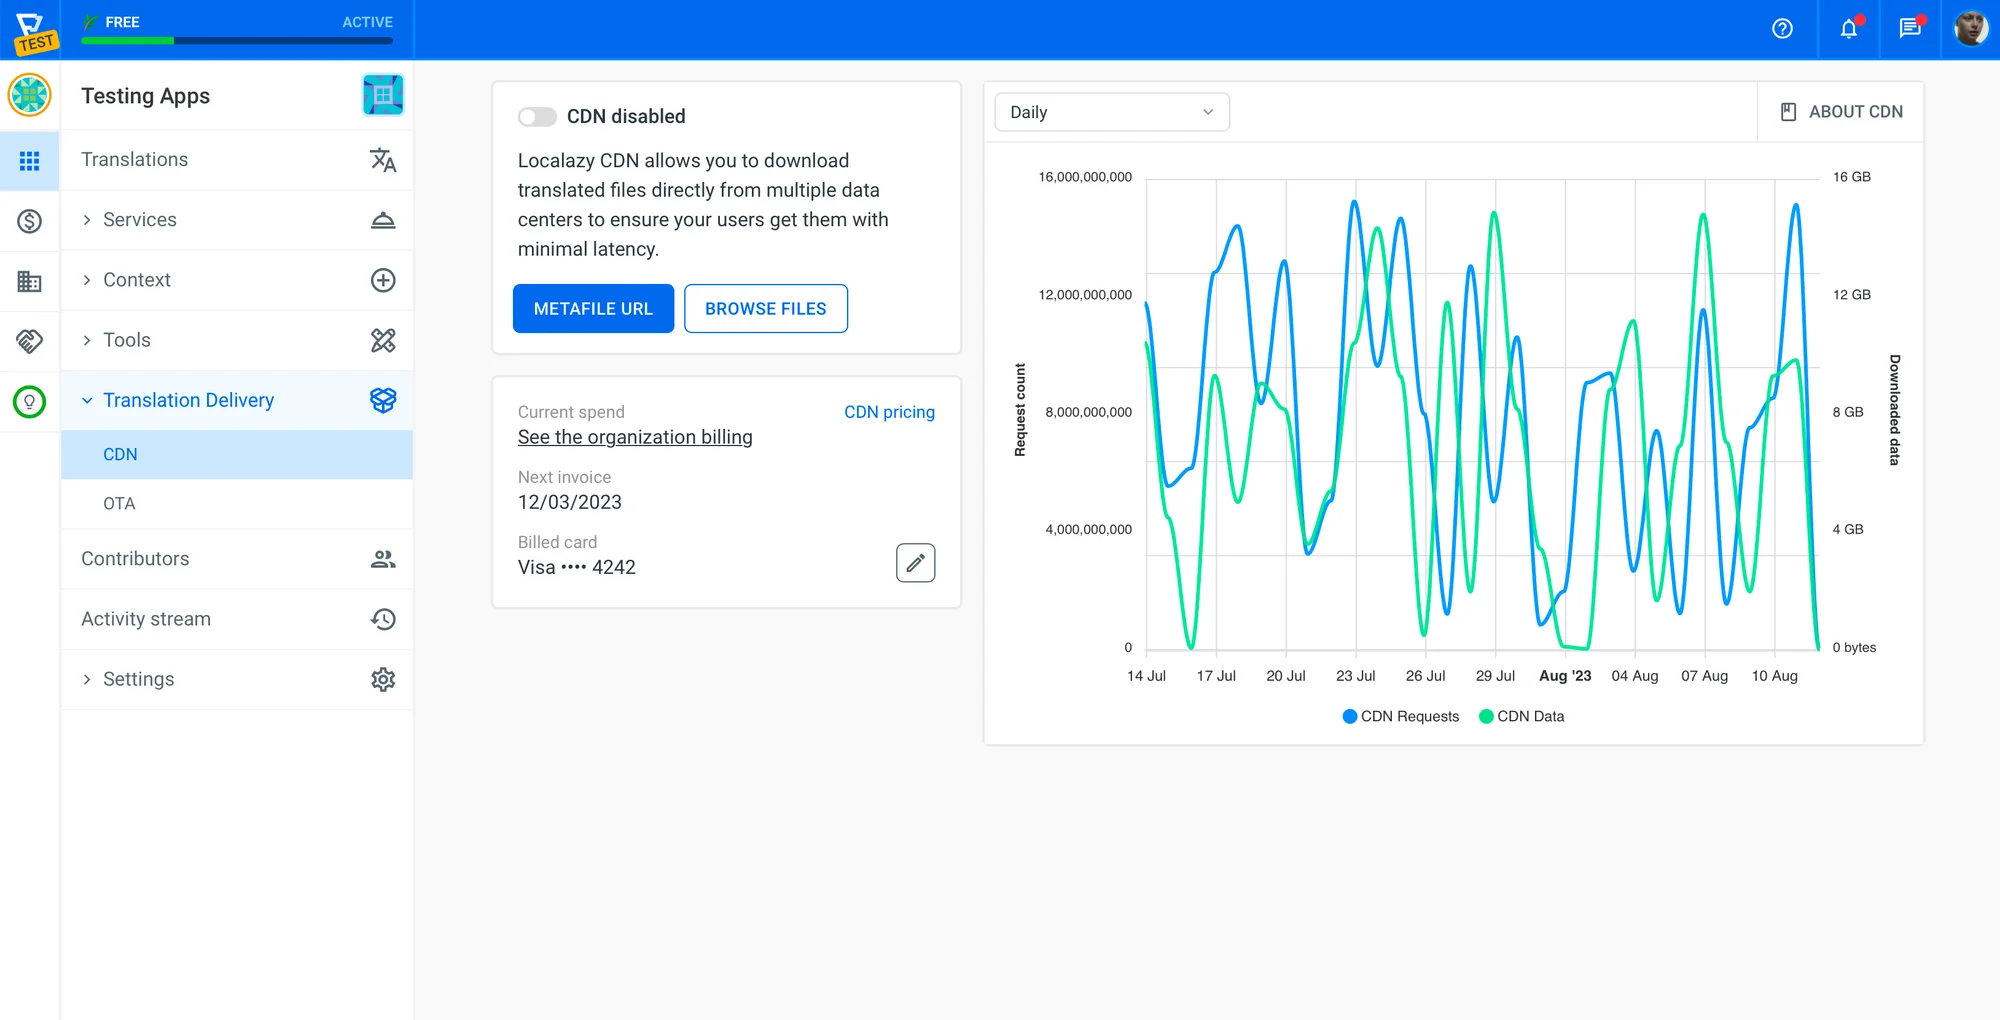Click the organization building icon in sidebar
This screenshot has height=1020, width=2000.
(30, 282)
